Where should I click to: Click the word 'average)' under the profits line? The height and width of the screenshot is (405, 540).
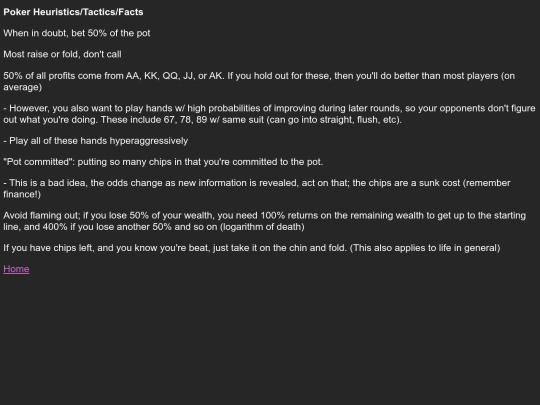23,87
